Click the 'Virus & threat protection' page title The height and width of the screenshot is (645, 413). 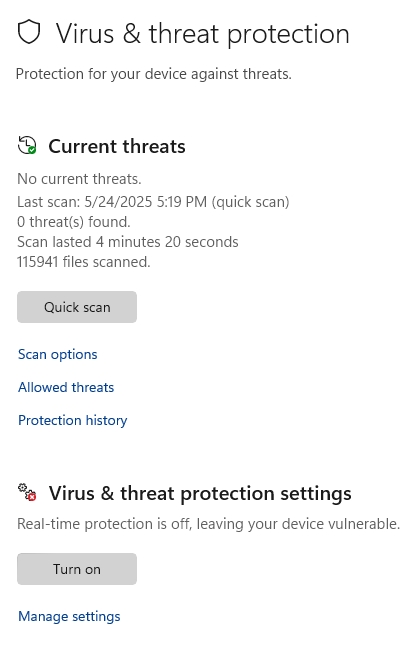pos(202,34)
